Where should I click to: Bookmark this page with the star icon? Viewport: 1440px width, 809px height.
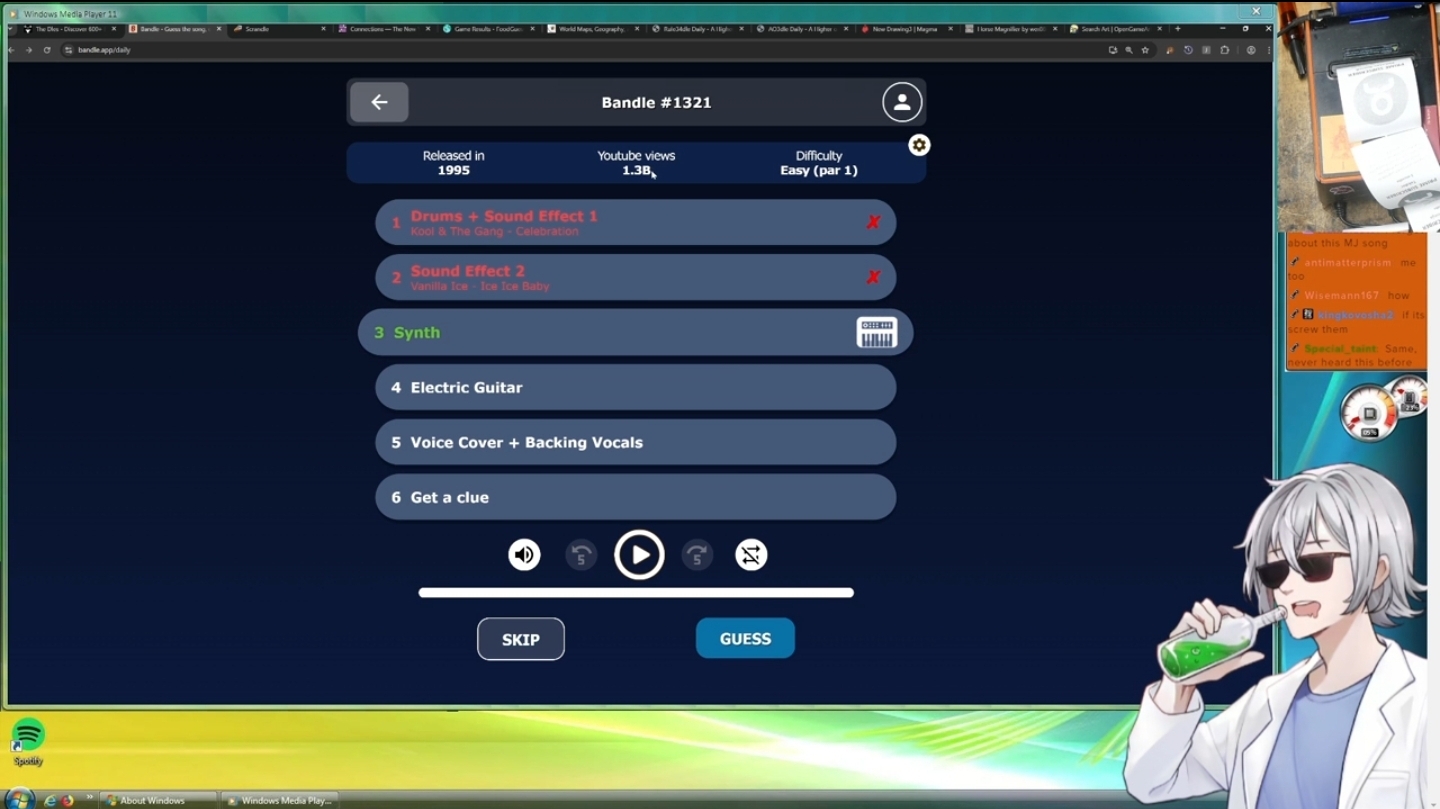pyautogui.click(x=1145, y=50)
